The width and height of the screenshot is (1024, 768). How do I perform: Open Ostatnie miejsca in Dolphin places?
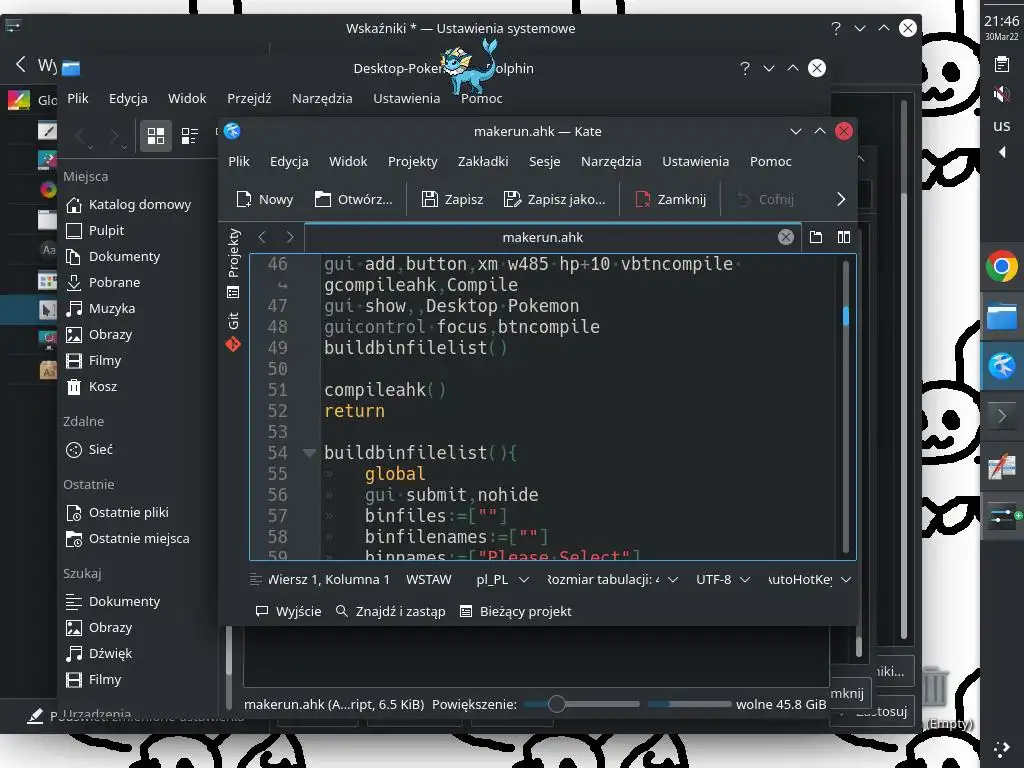pos(128,539)
